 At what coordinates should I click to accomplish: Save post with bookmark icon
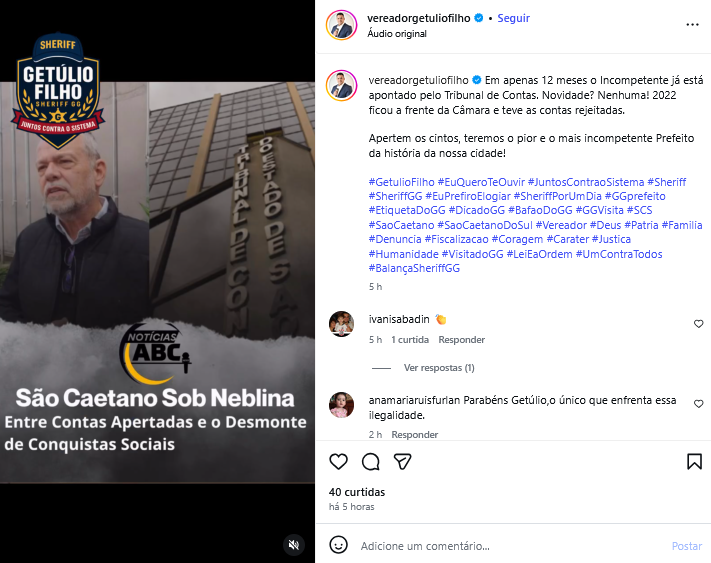pyautogui.click(x=694, y=461)
